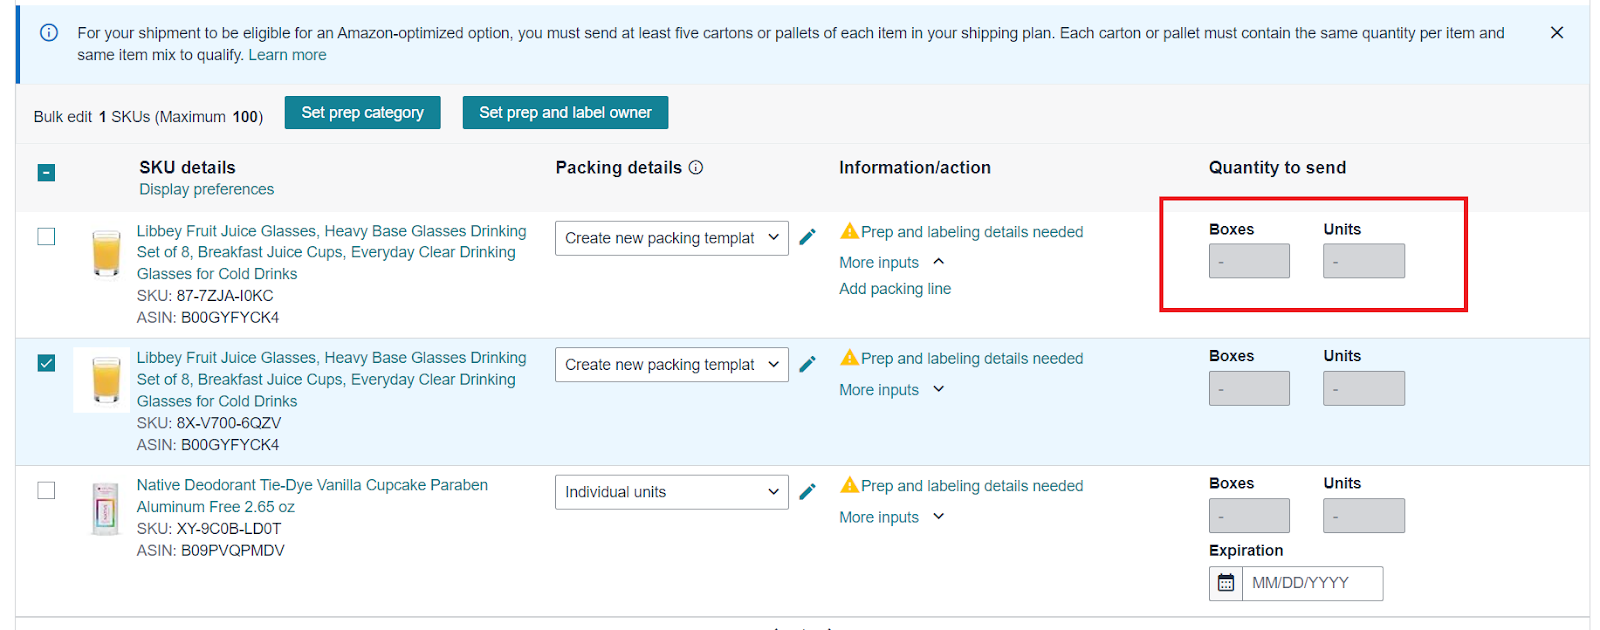Toggle the select-all checkbox in the header
1600x630 pixels.
click(x=46, y=172)
